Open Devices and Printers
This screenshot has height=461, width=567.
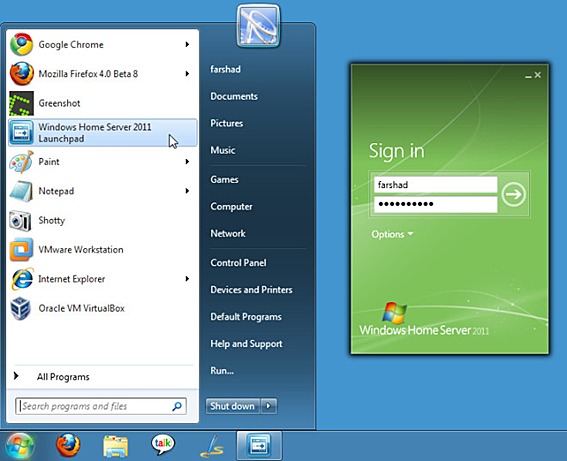(251, 290)
